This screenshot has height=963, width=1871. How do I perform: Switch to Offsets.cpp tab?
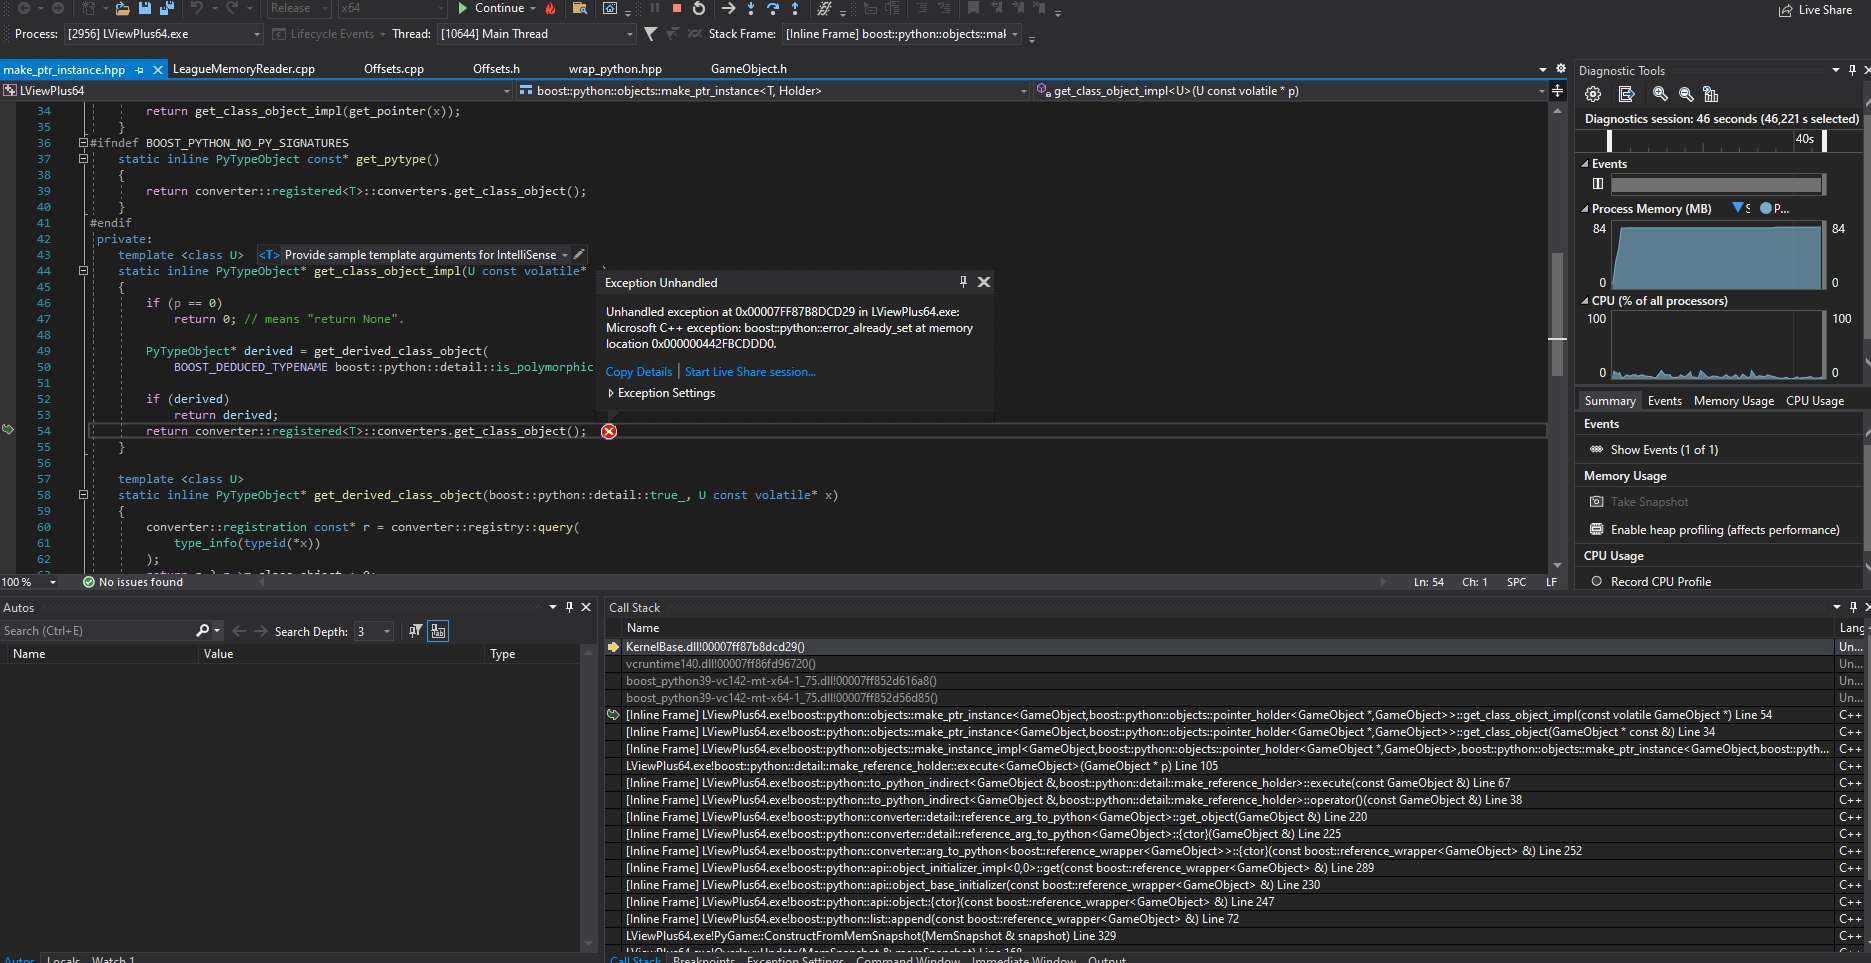[394, 69]
